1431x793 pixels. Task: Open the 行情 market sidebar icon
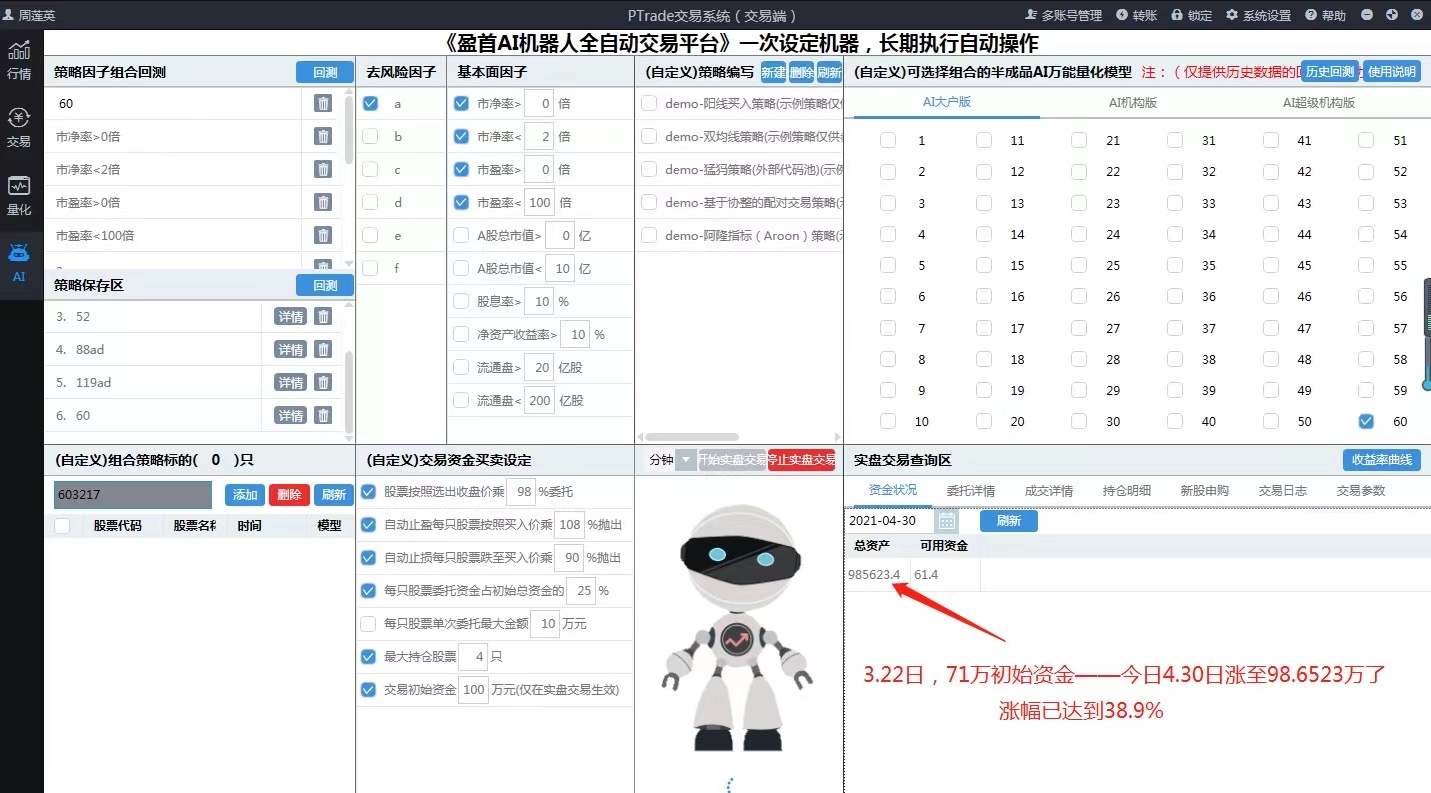point(19,60)
